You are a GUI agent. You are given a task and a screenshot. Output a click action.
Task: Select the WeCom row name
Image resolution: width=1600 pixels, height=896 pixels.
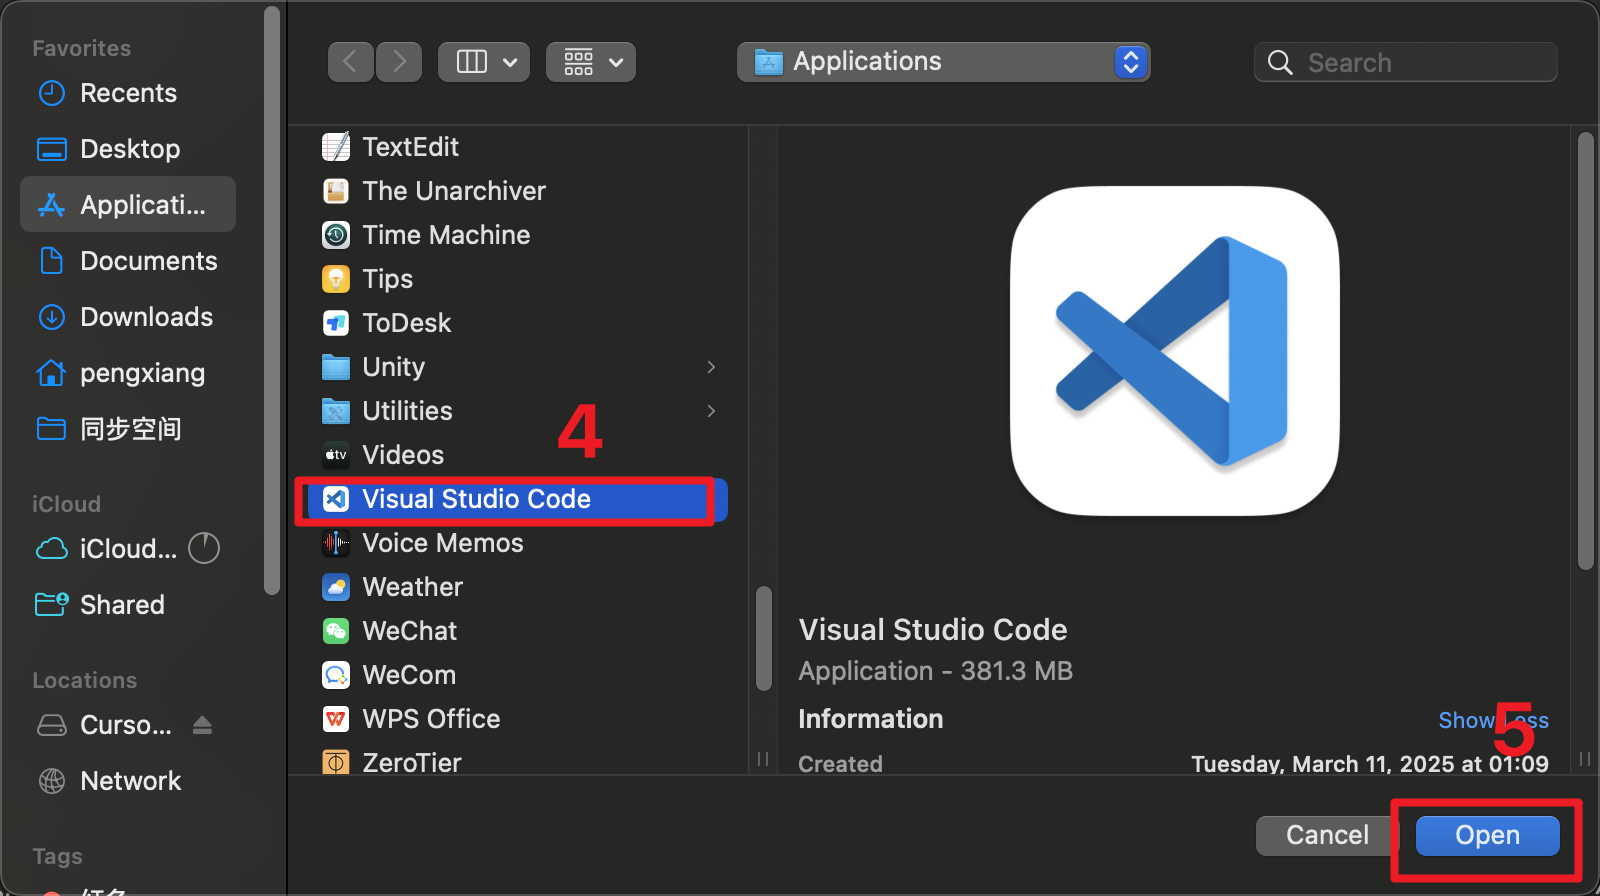(x=409, y=675)
